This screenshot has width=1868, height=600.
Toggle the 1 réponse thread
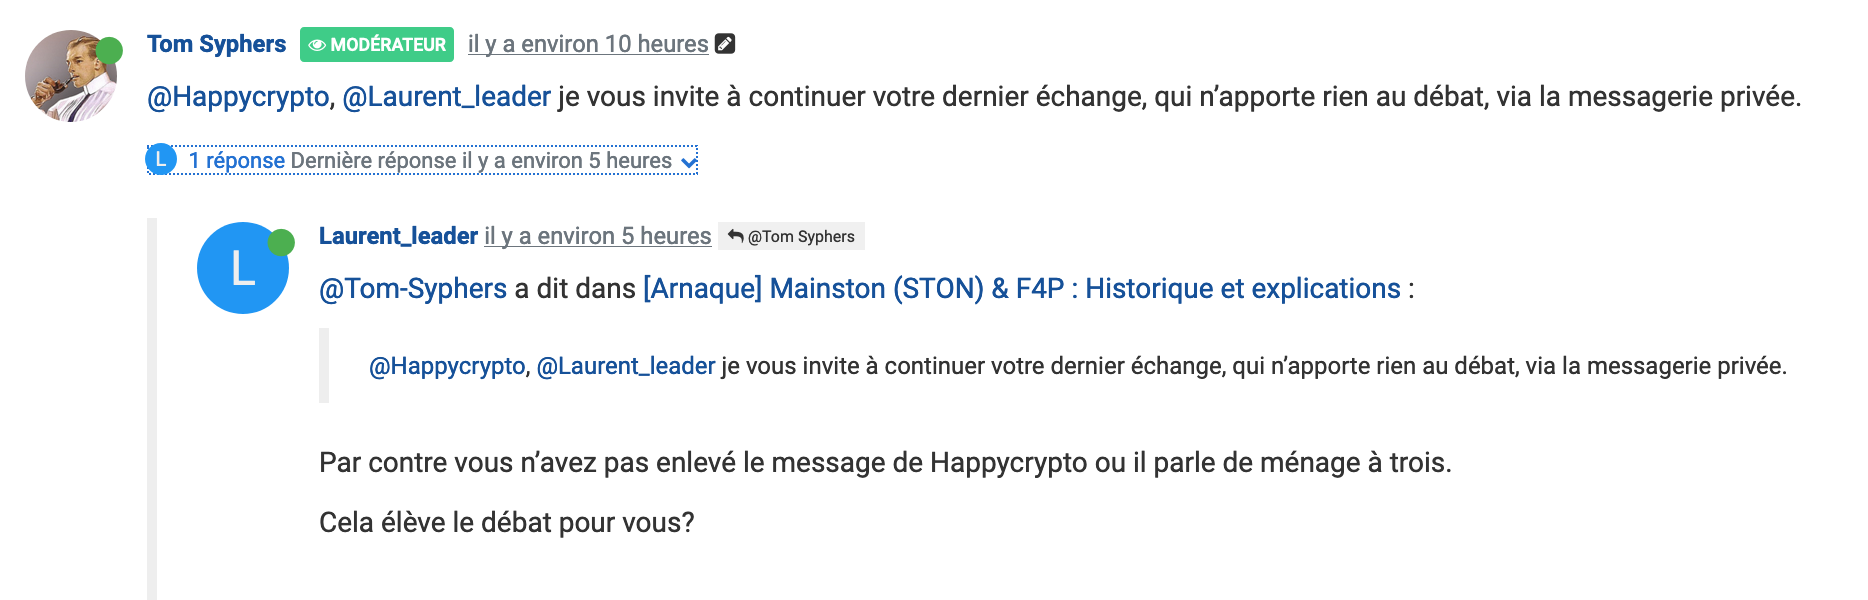237,161
